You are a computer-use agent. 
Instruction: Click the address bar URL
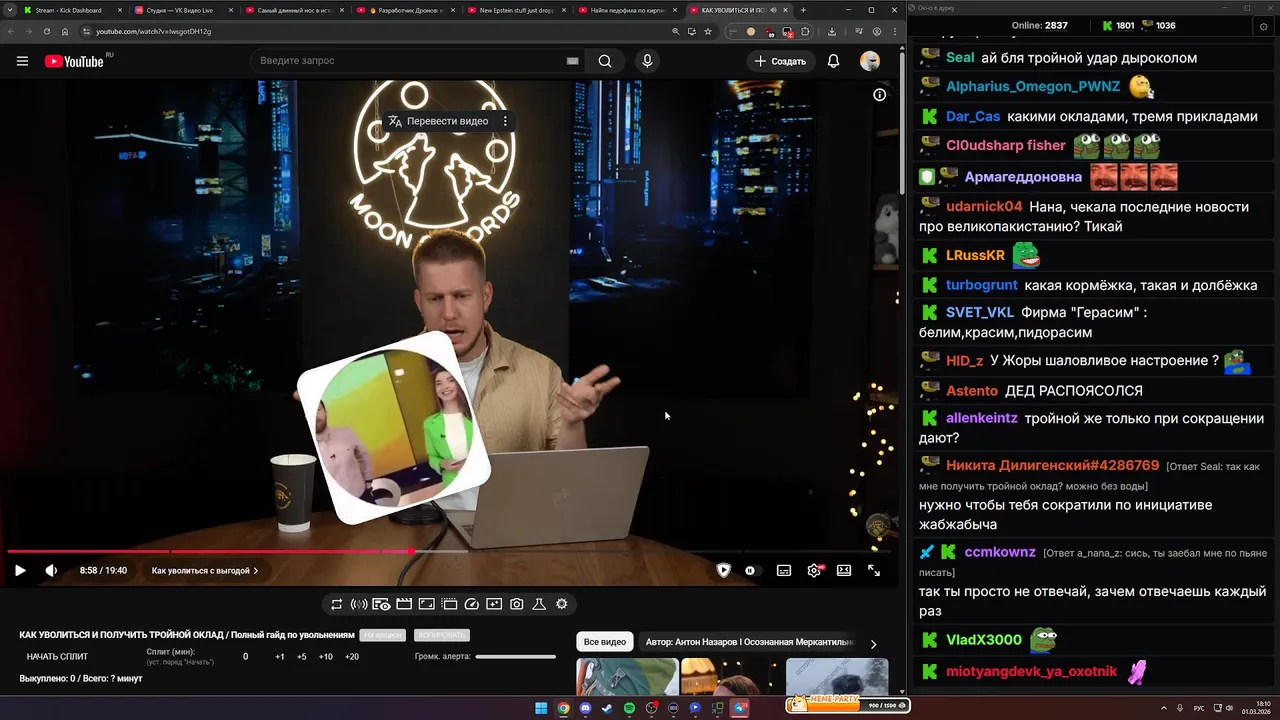pyautogui.click(x=153, y=31)
